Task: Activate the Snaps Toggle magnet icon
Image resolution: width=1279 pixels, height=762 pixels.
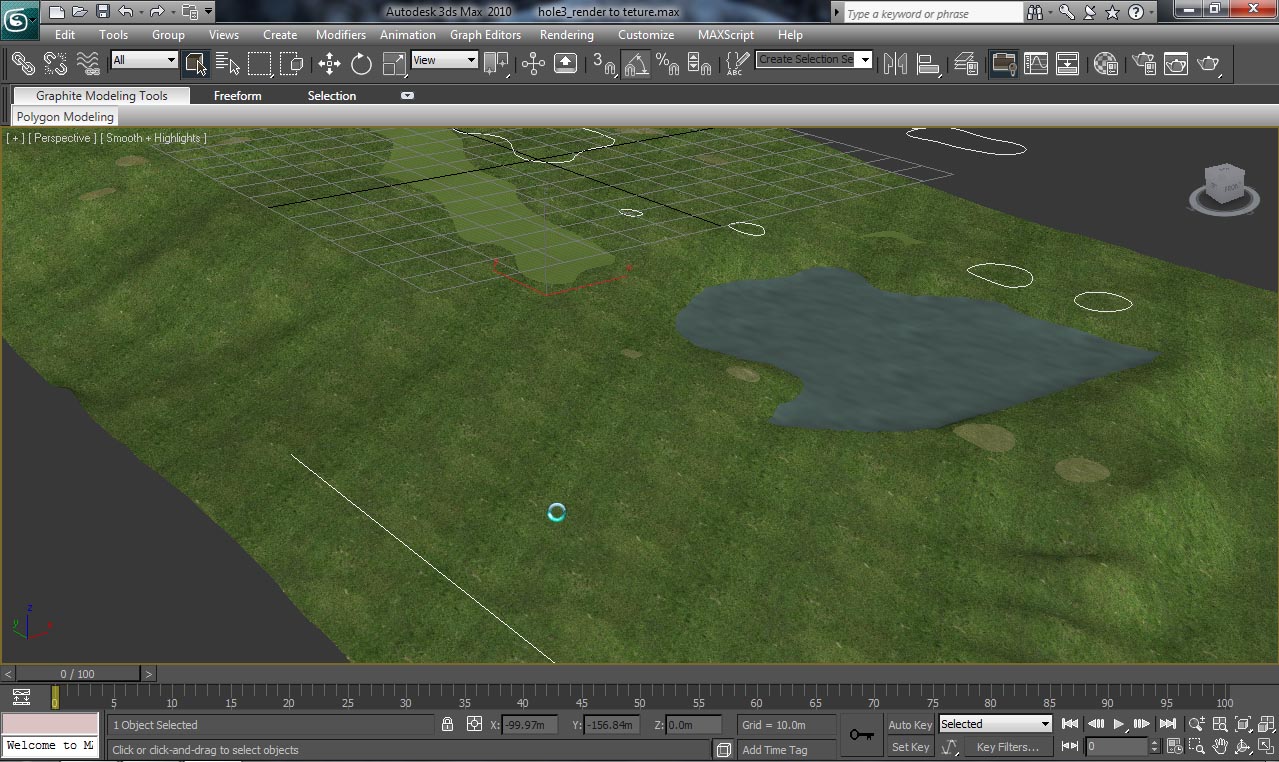Action: [x=606, y=64]
